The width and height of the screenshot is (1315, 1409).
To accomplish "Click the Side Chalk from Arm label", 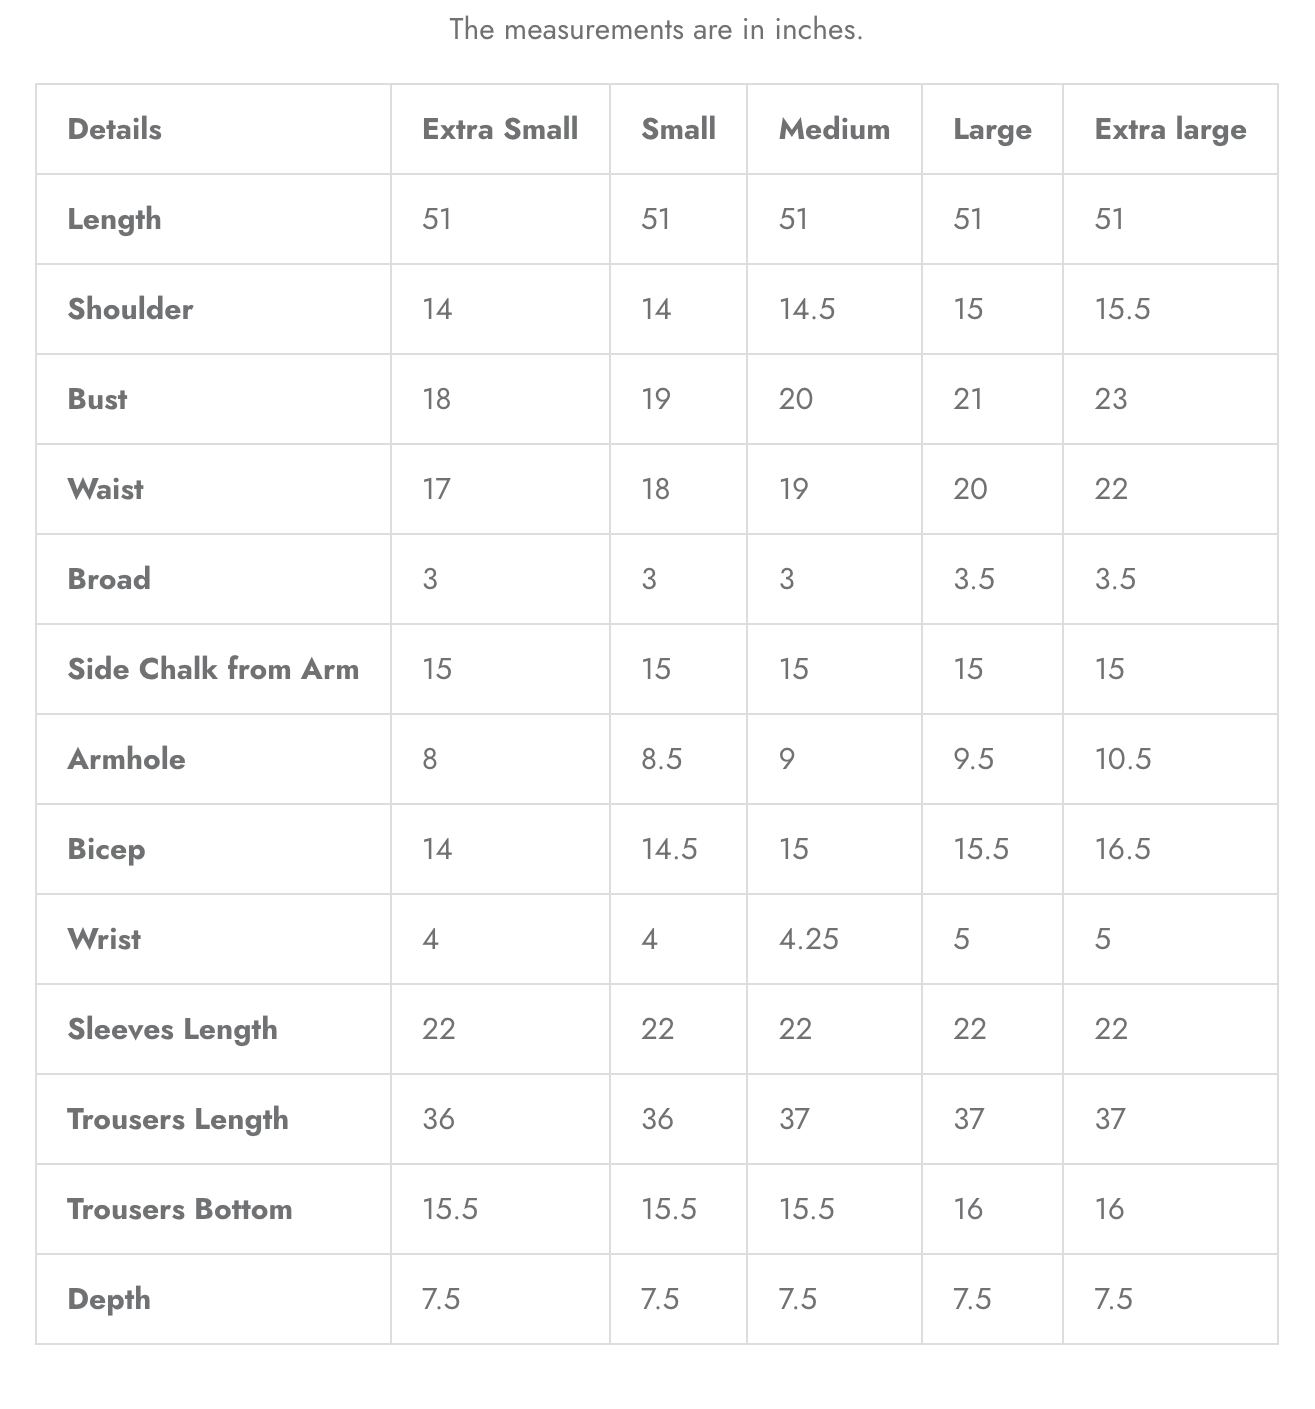I will pyautogui.click(x=213, y=669).
